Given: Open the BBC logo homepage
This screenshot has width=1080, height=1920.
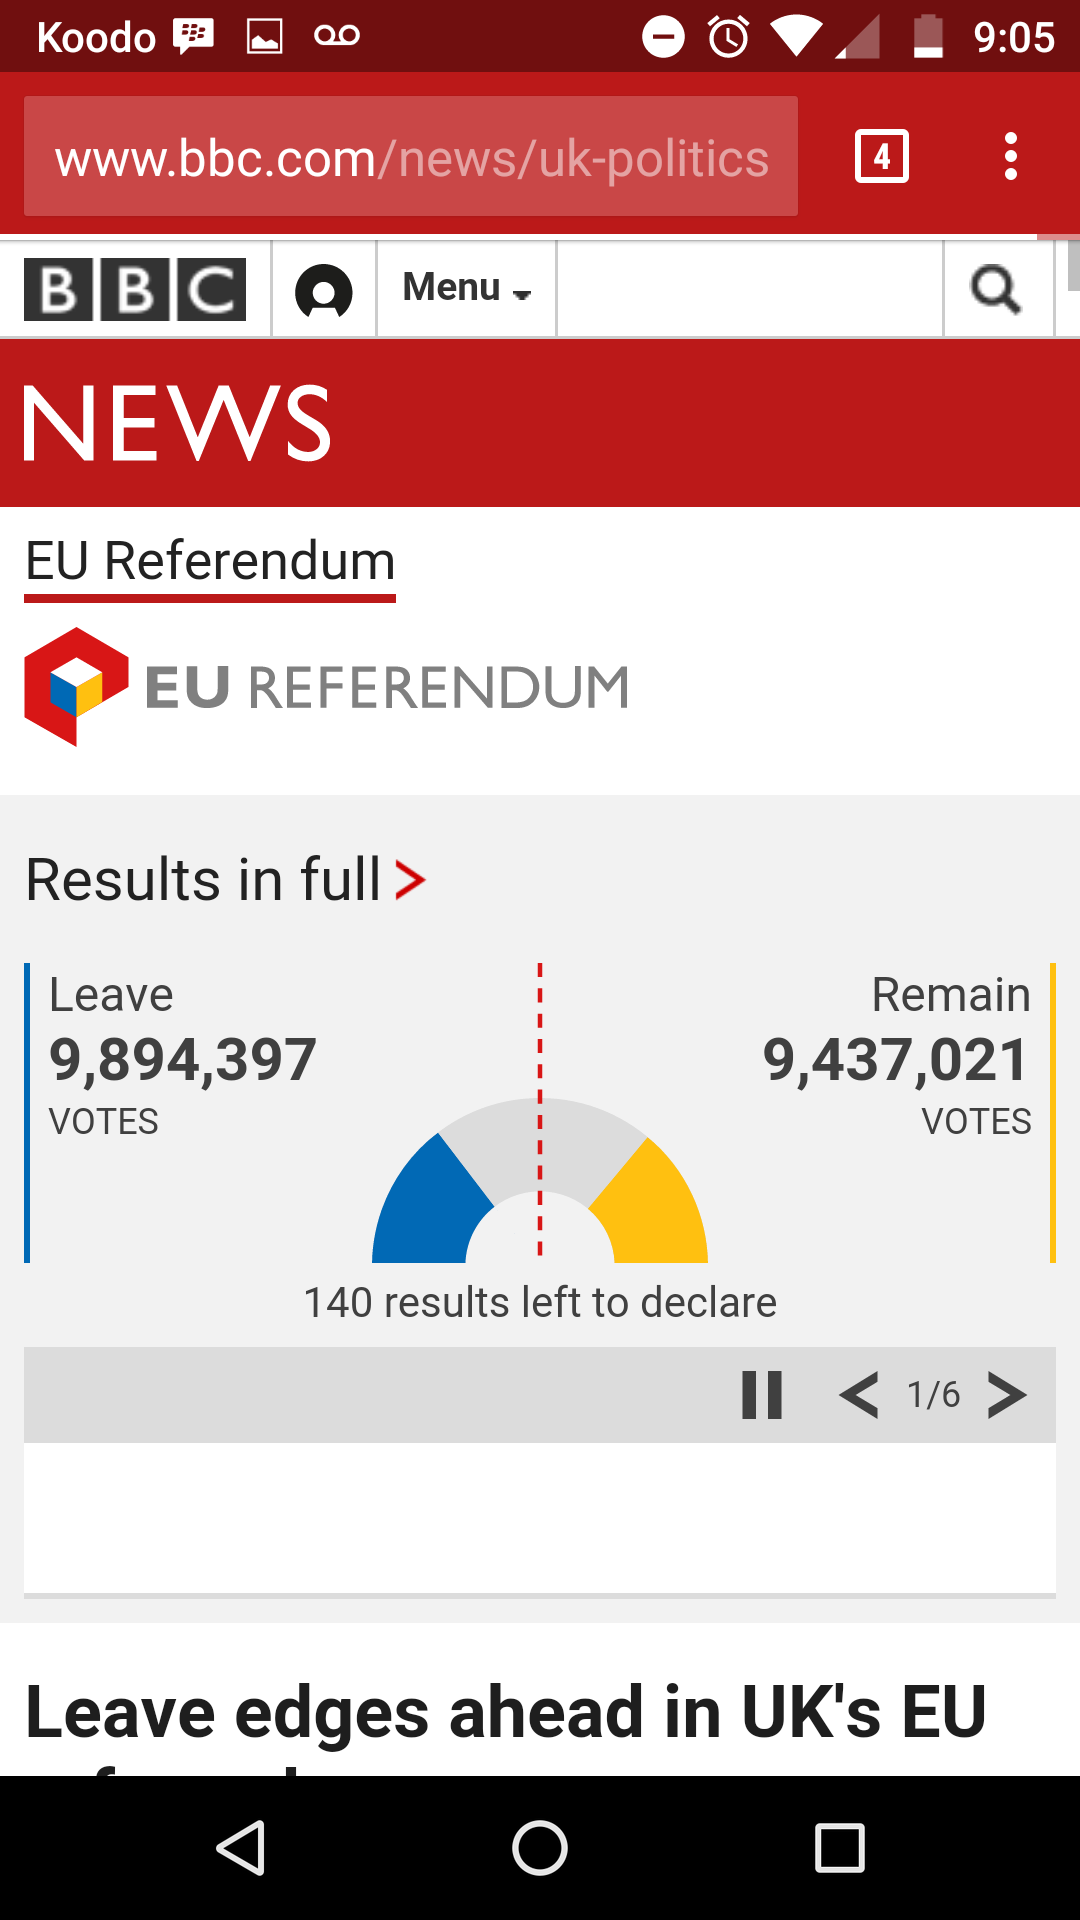Looking at the screenshot, I should click(x=135, y=290).
